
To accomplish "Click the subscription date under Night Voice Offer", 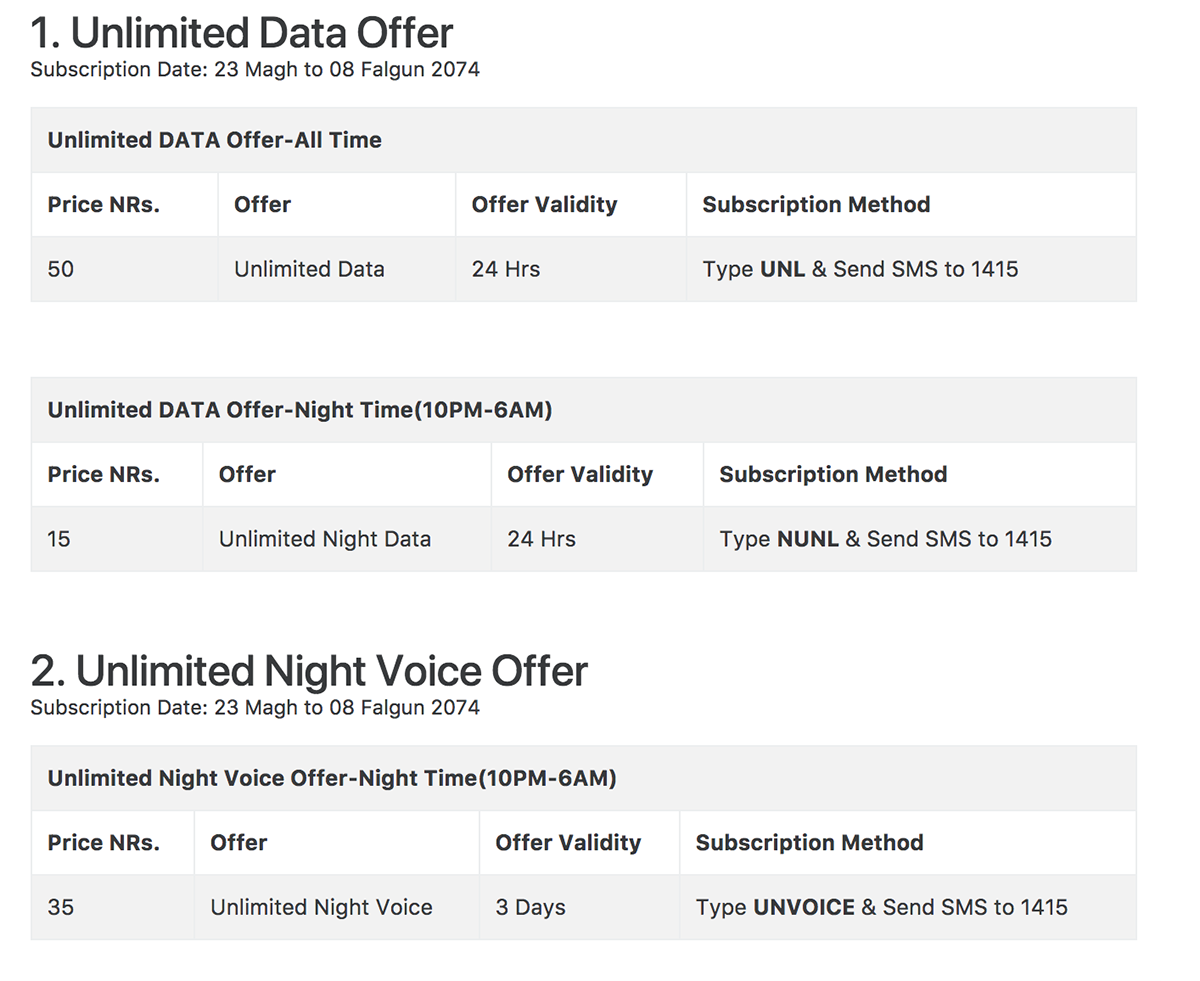I will point(255,708).
